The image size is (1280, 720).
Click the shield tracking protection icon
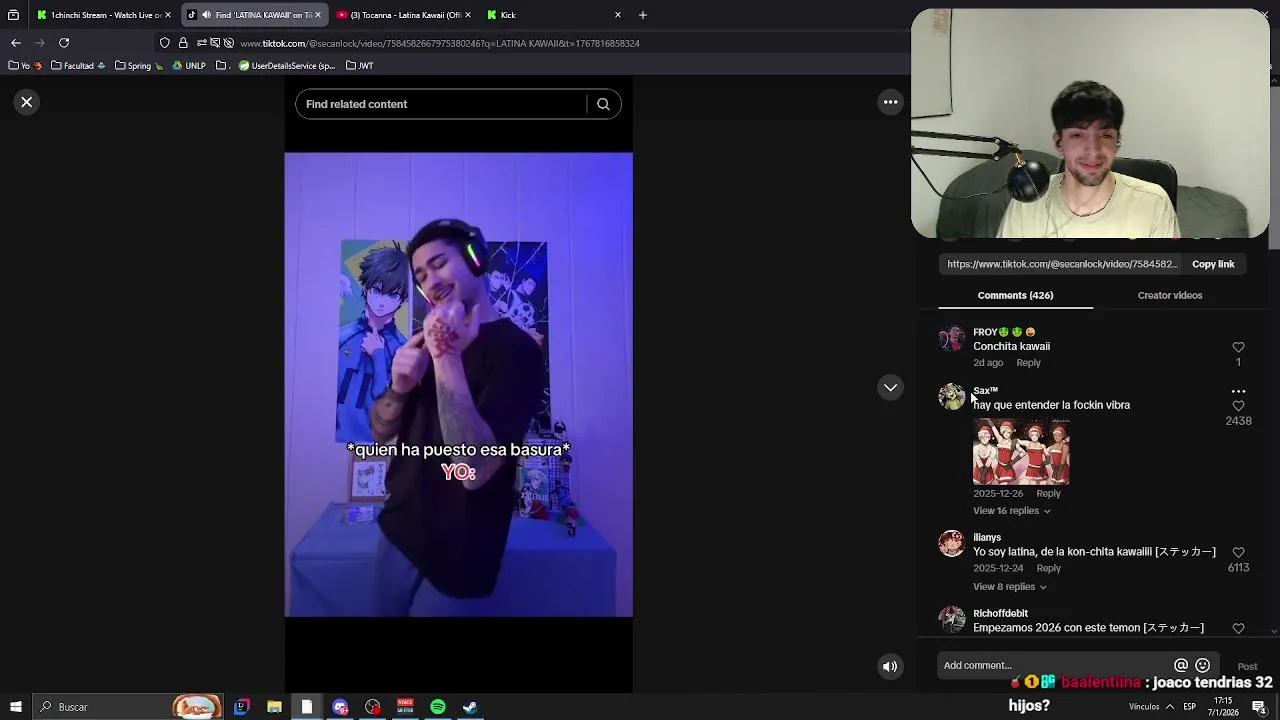click(x=165, y=43)
